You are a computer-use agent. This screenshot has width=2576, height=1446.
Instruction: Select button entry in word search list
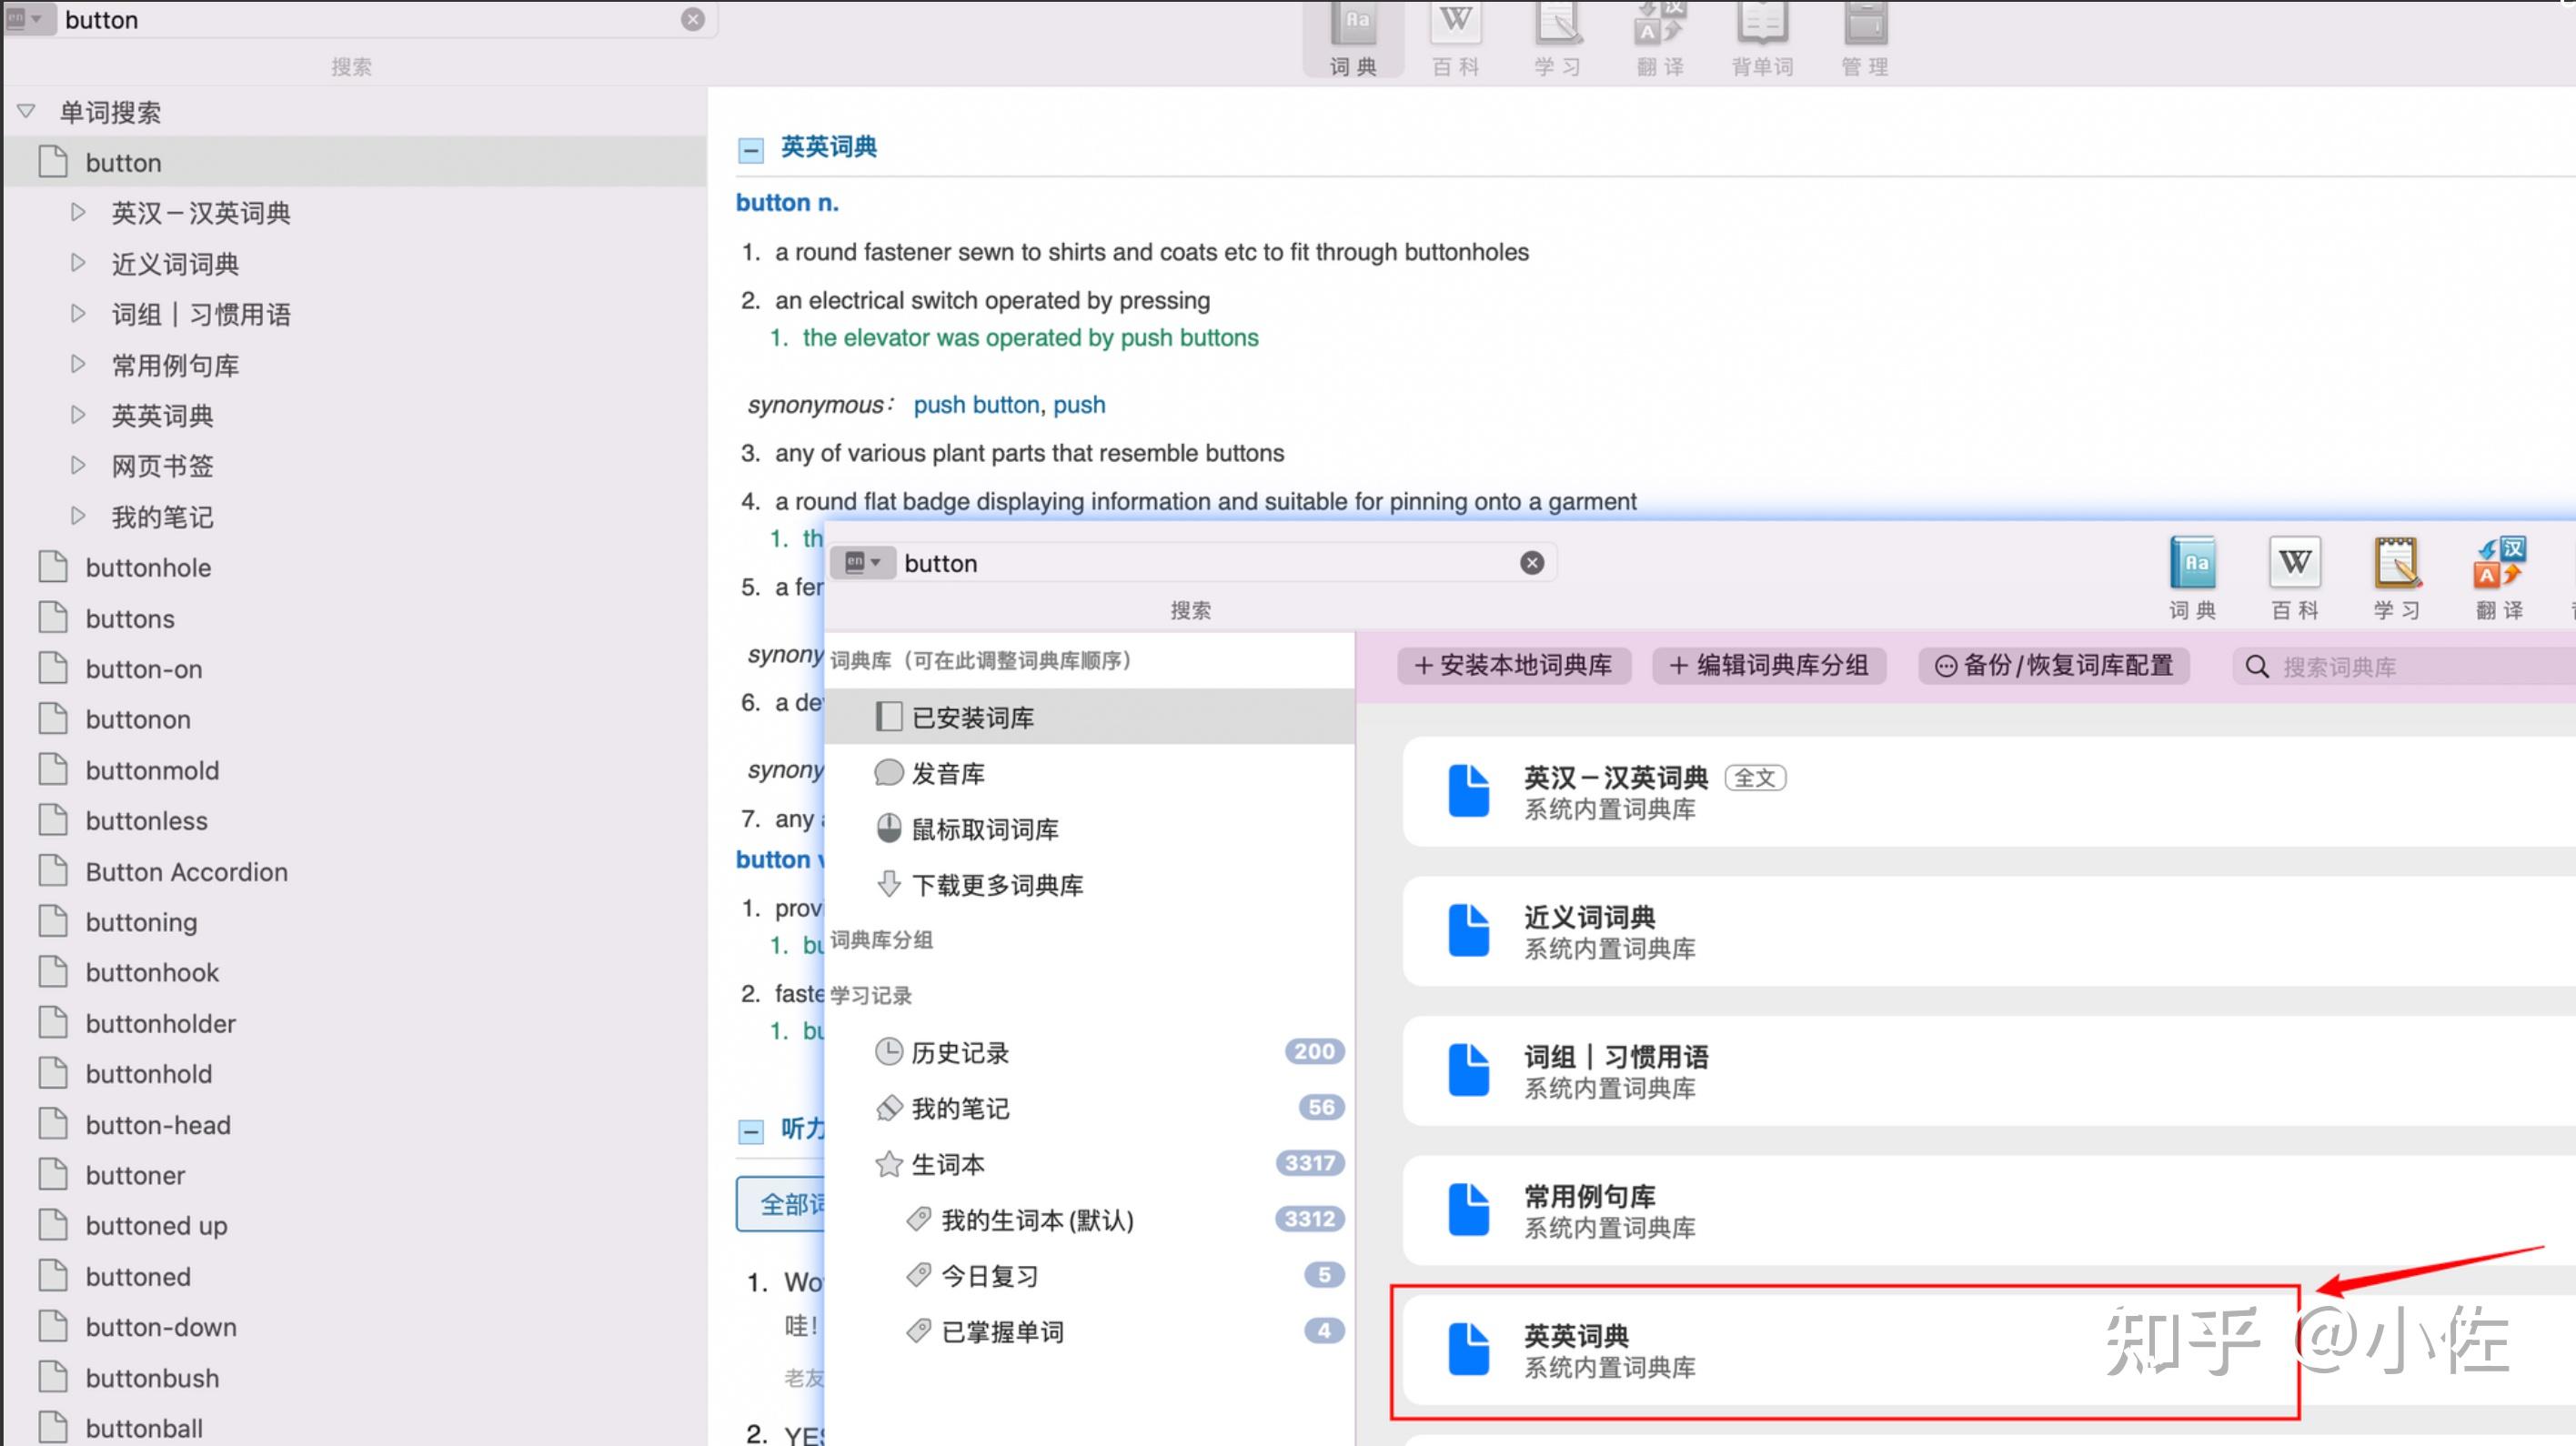click(356, 162)
